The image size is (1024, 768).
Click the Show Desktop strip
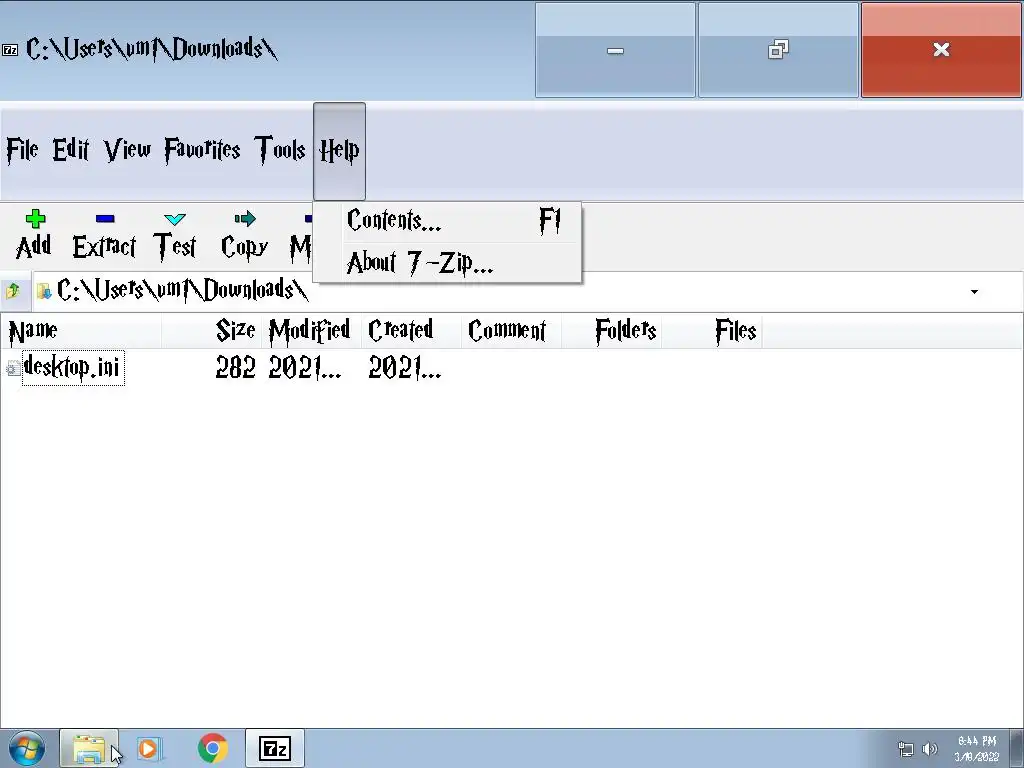pyautogui.click(x=1019, y=748)
